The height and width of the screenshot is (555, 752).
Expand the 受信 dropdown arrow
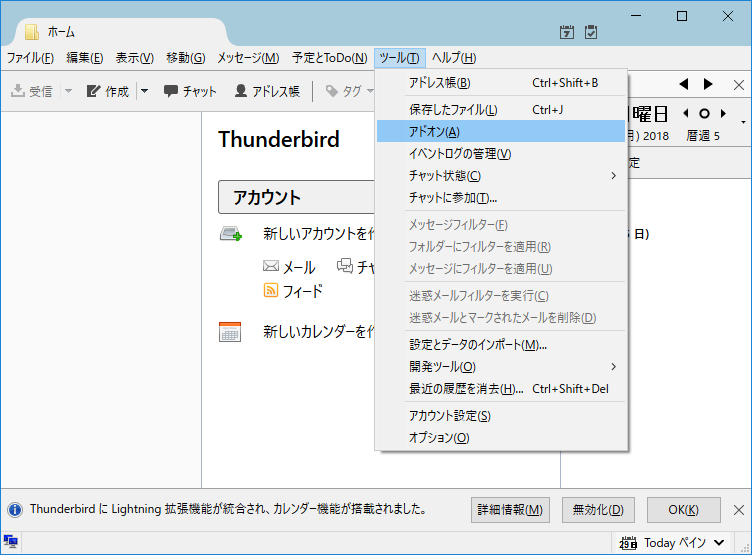tap(69, 91)
